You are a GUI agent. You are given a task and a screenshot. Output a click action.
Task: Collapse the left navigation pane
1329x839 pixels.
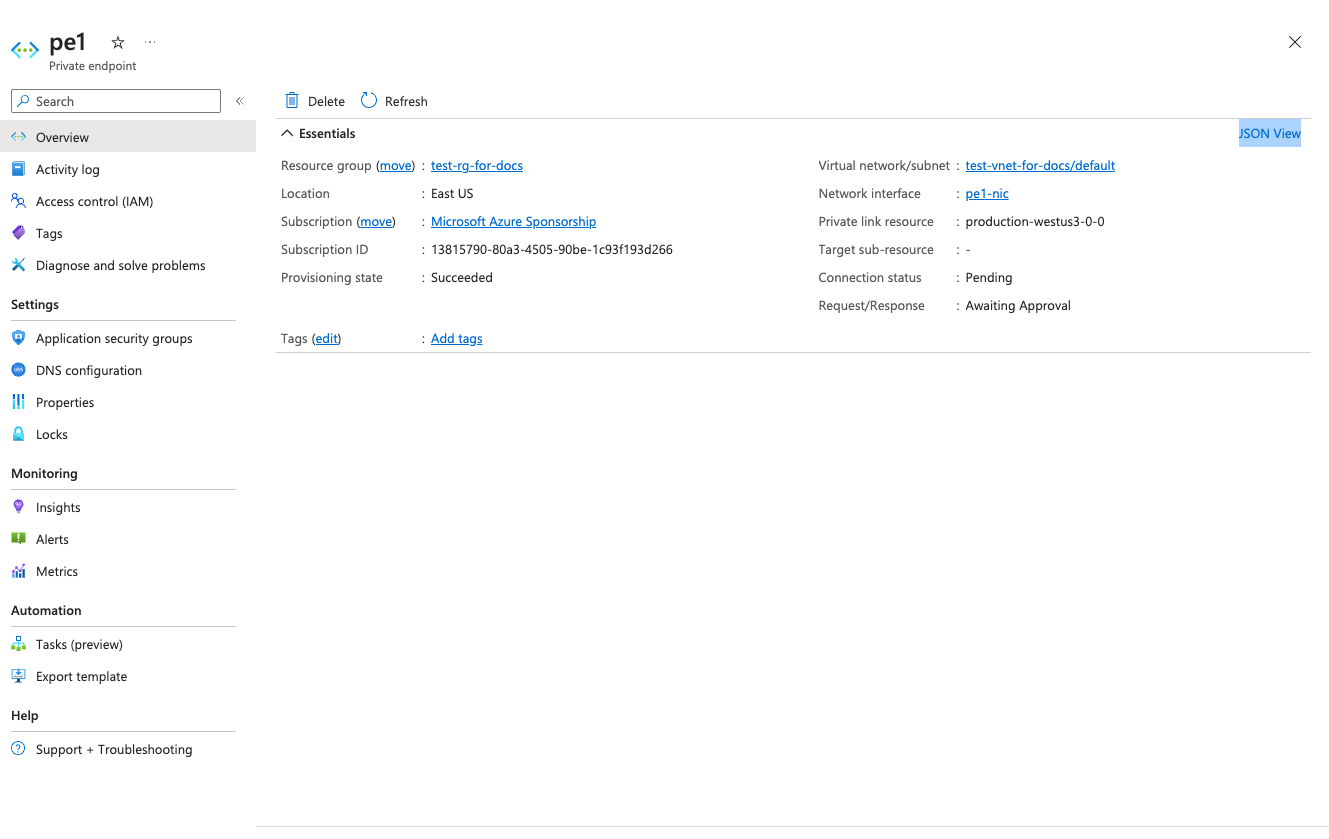239,100
